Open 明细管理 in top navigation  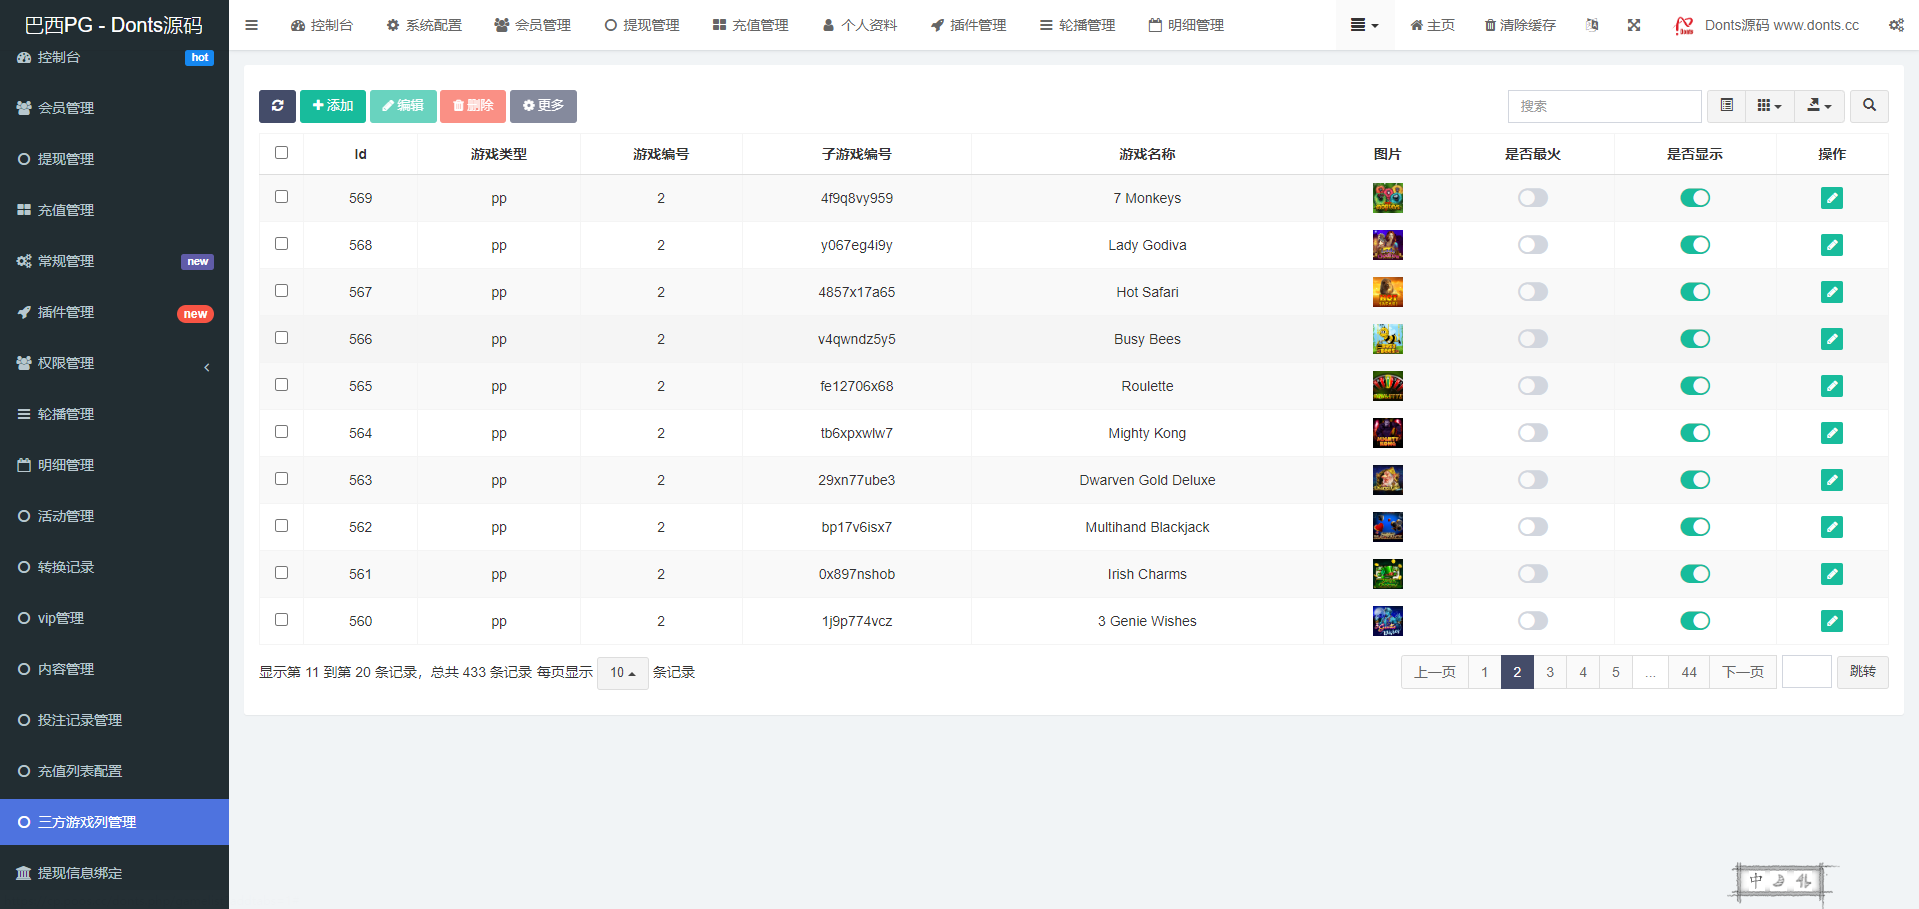point(1186,25)
